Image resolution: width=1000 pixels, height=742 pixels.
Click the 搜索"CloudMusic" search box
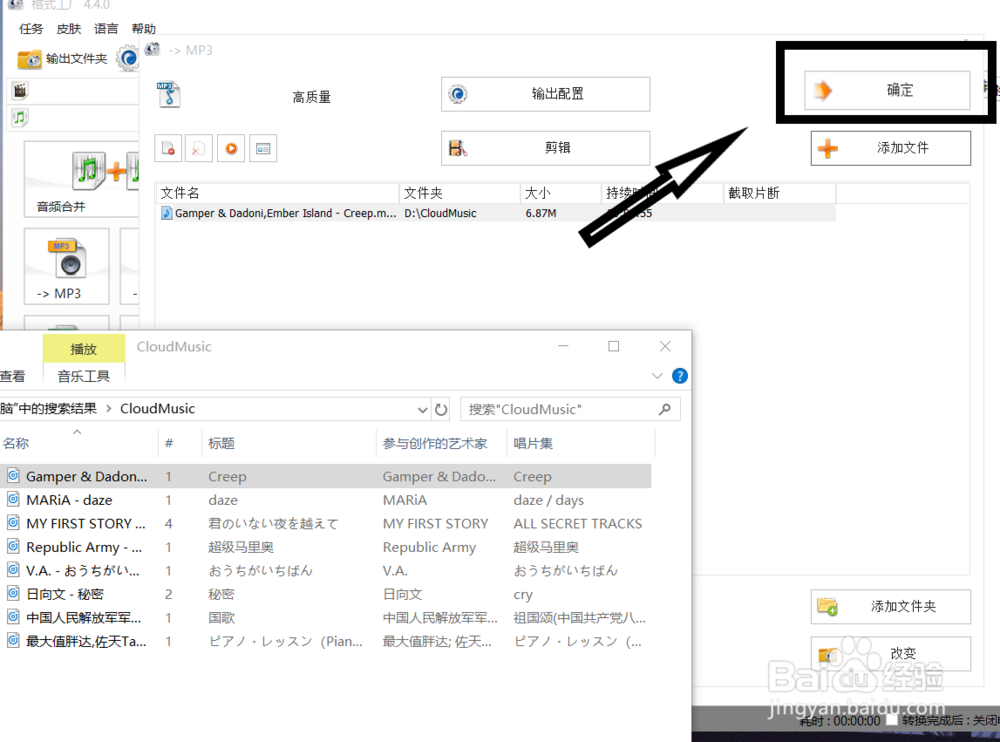click(570, 409)
